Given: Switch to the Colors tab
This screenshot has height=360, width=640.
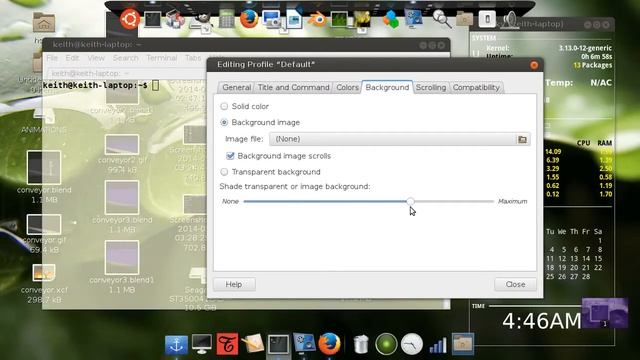Looking at the screenshot, I should pyautogui.click(x=347, y=87).
